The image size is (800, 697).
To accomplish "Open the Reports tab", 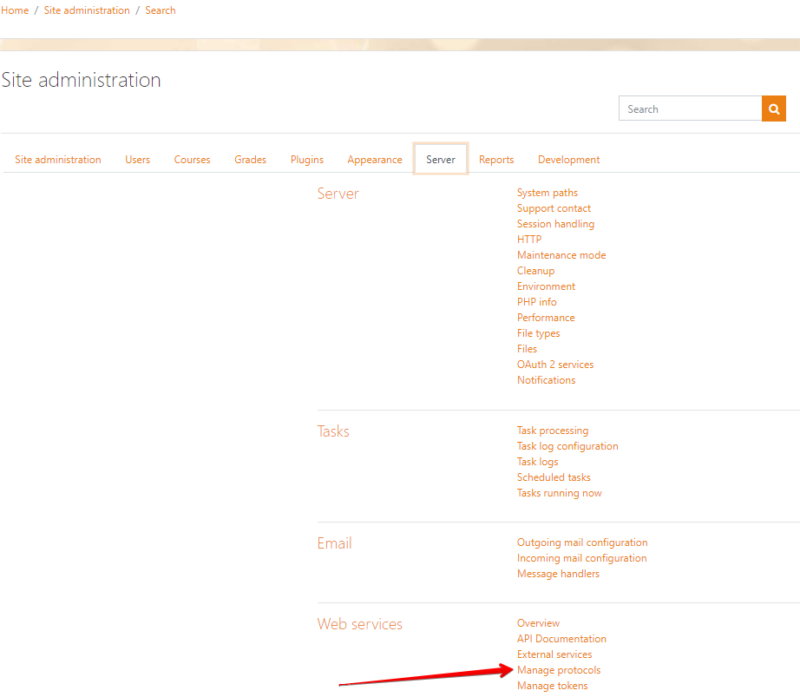I will click(496, 160).
